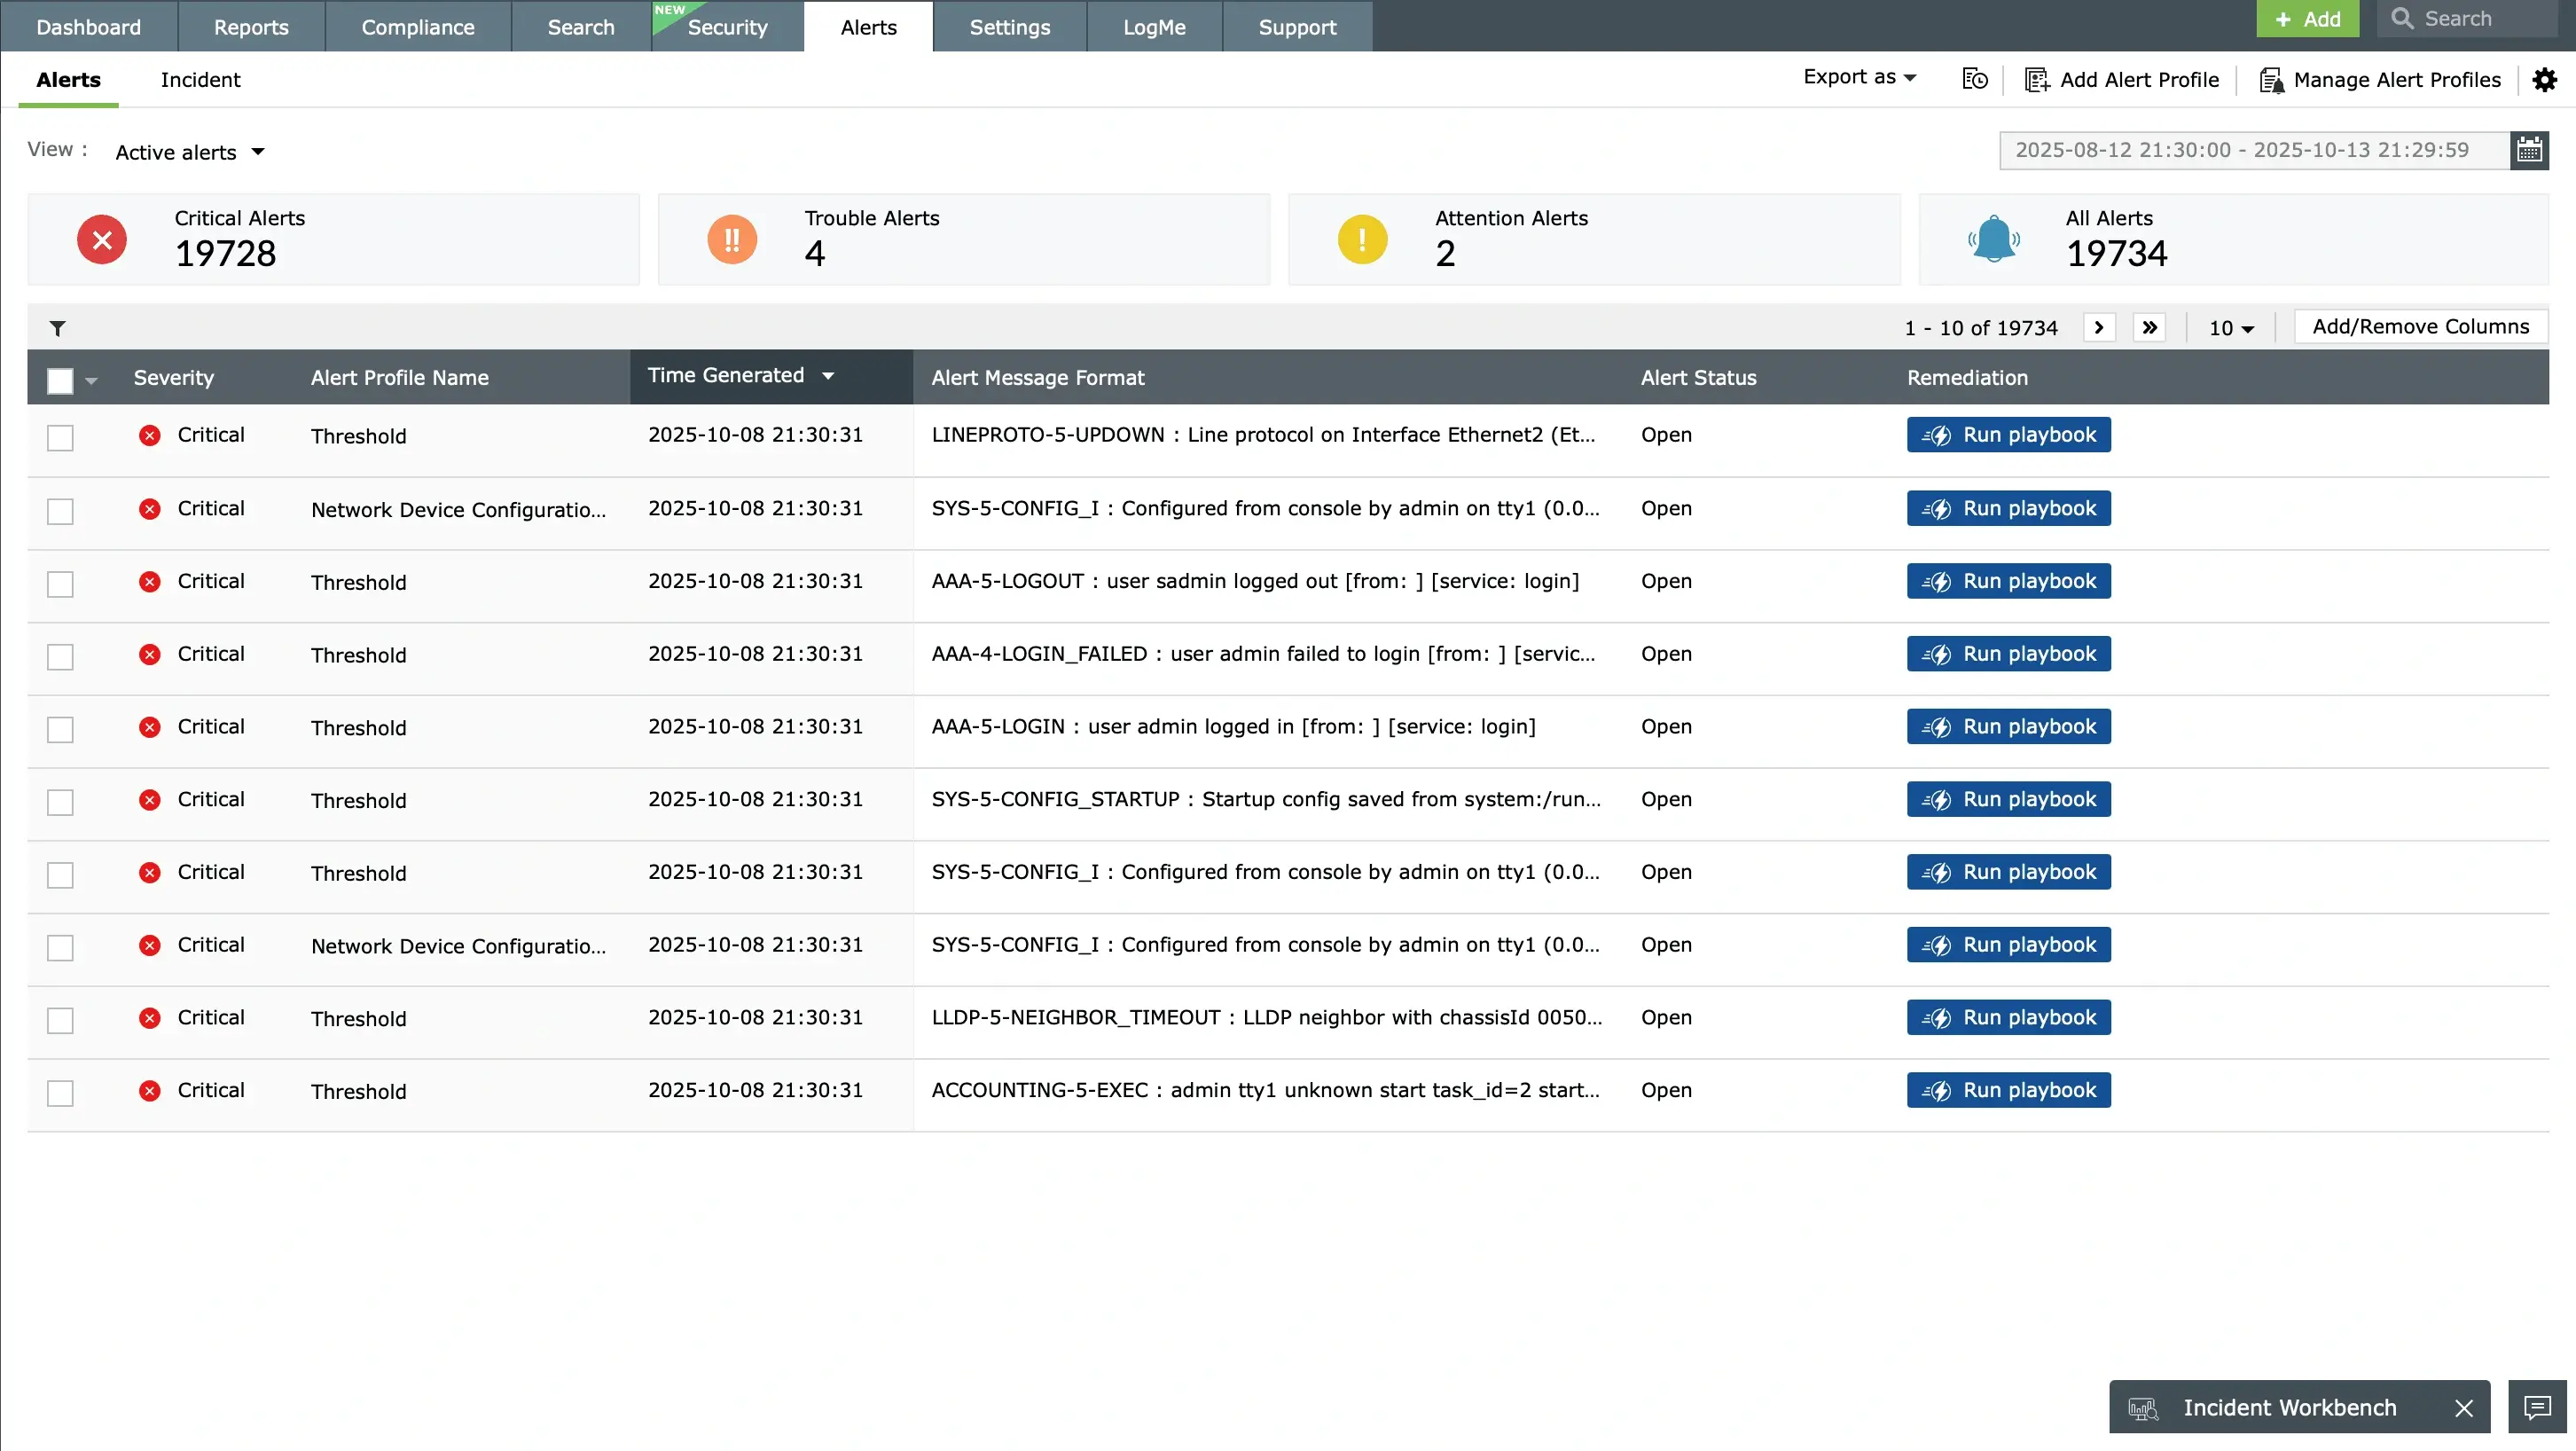
Task: Open the Incident Workbench panel
Action: pos(2289,1408)
